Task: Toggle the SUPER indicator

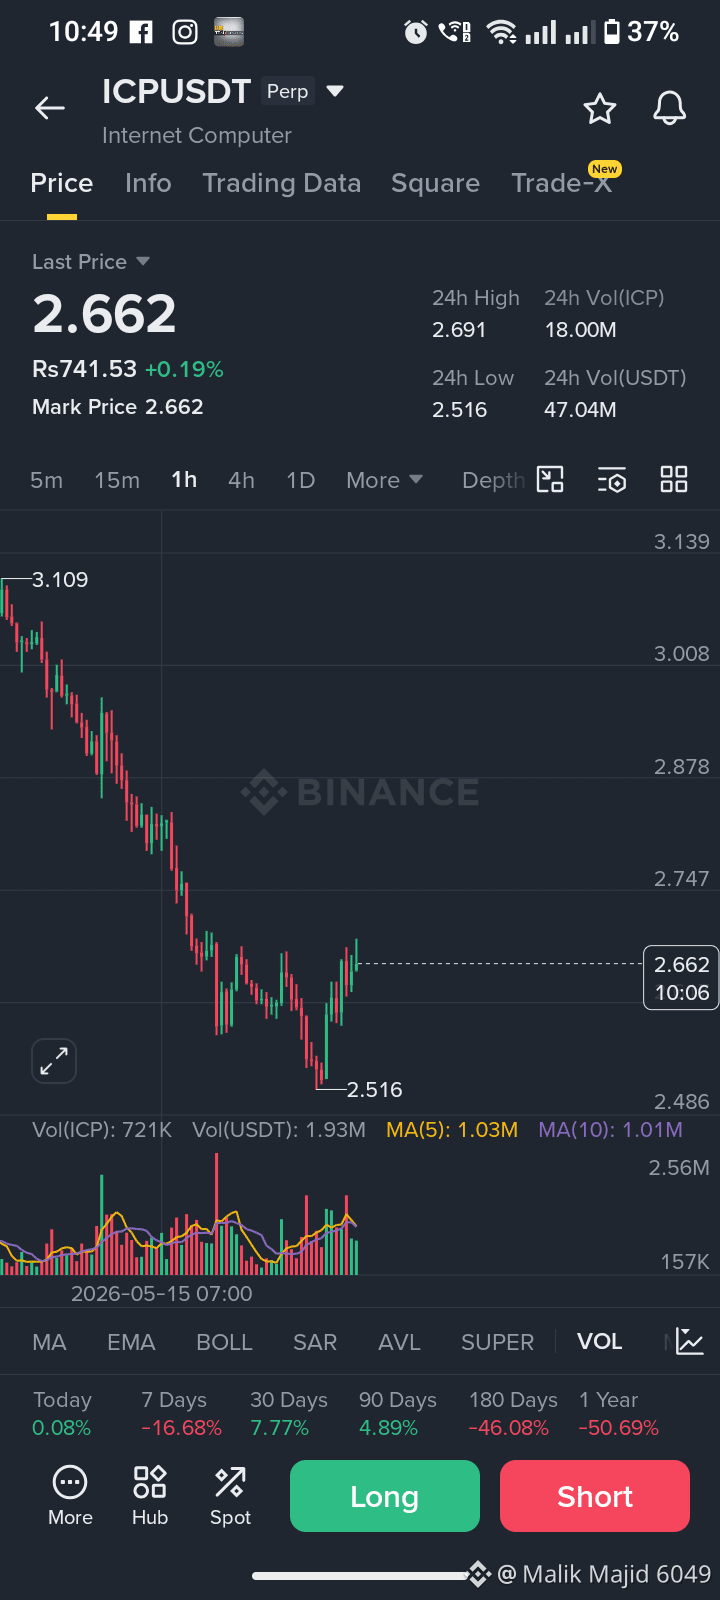Action: point(497,1342)
